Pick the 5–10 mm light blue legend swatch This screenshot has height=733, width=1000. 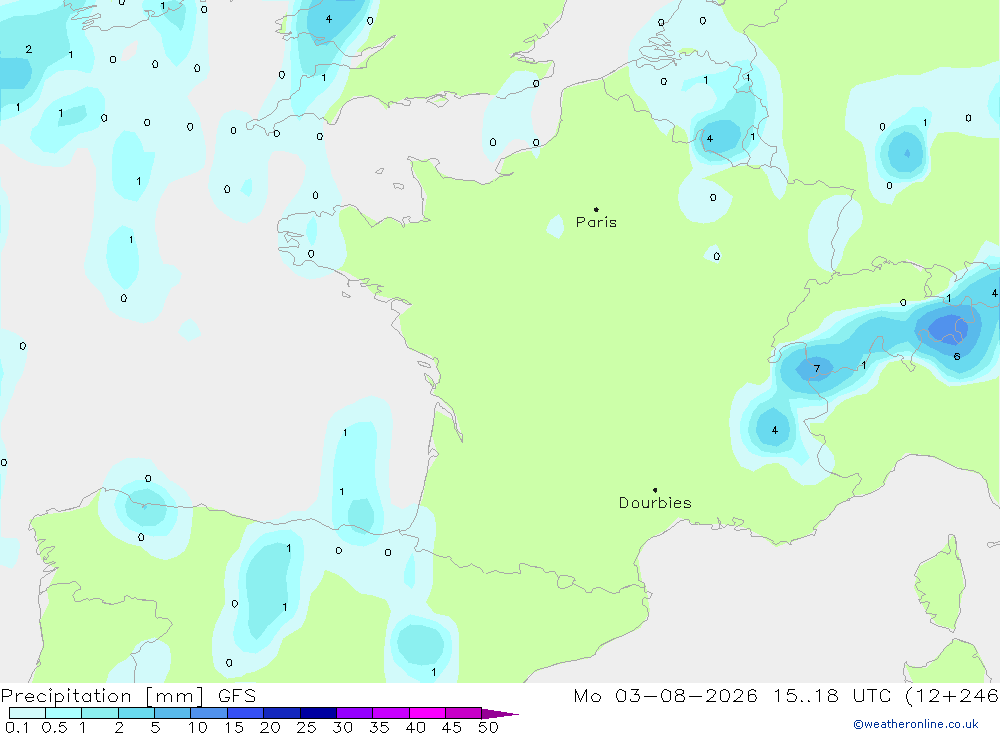(x=172, y=713)
